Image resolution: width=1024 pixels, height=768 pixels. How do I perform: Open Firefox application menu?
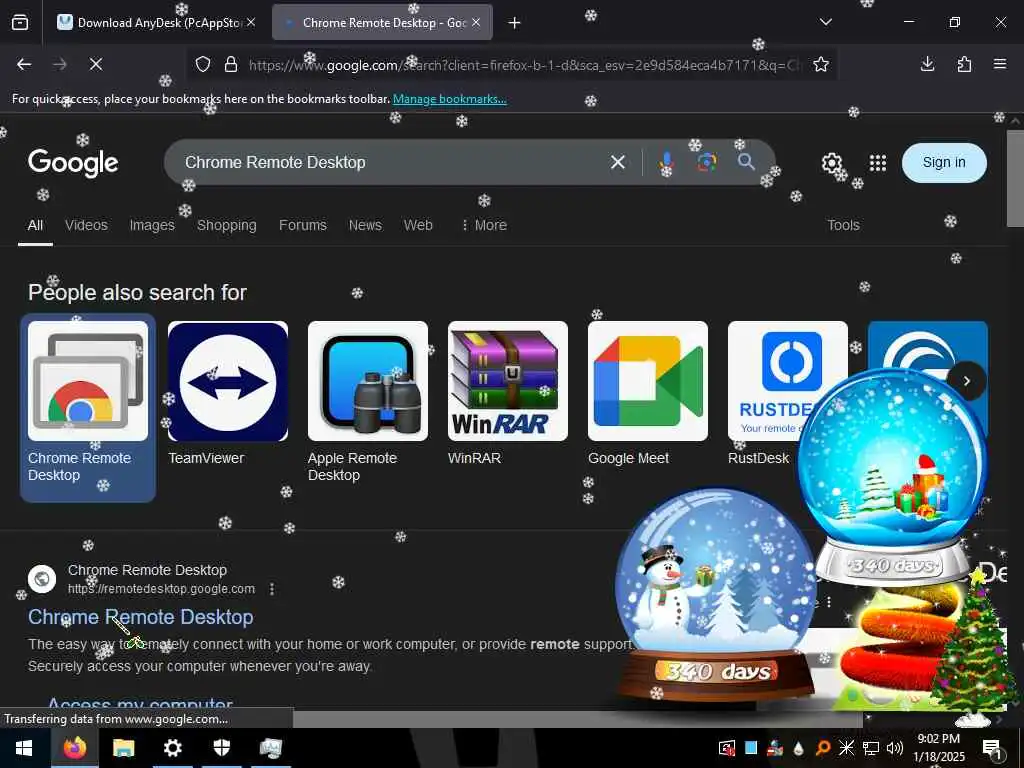1000,64
